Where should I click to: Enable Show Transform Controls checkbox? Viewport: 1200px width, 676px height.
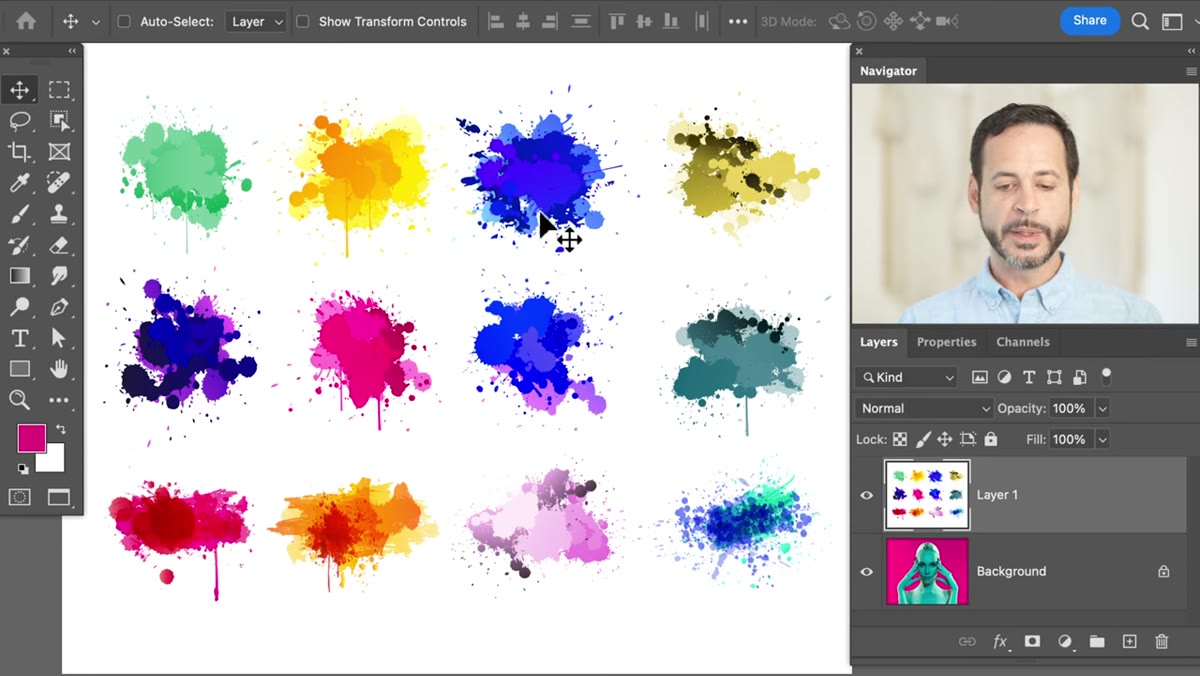pos(302,21)
